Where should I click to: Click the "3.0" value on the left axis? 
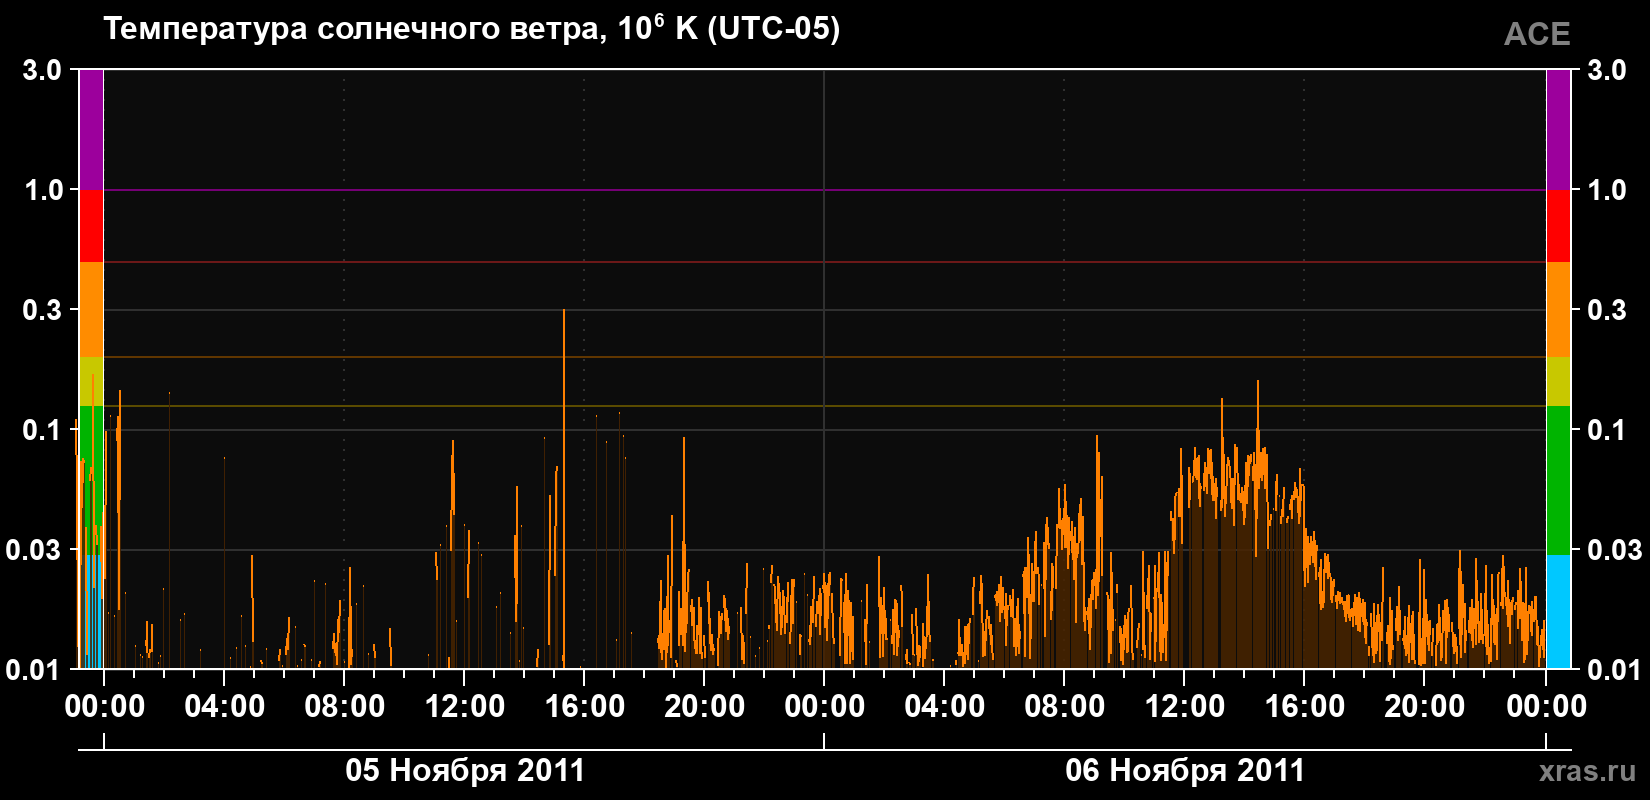(x=42, y=70)
